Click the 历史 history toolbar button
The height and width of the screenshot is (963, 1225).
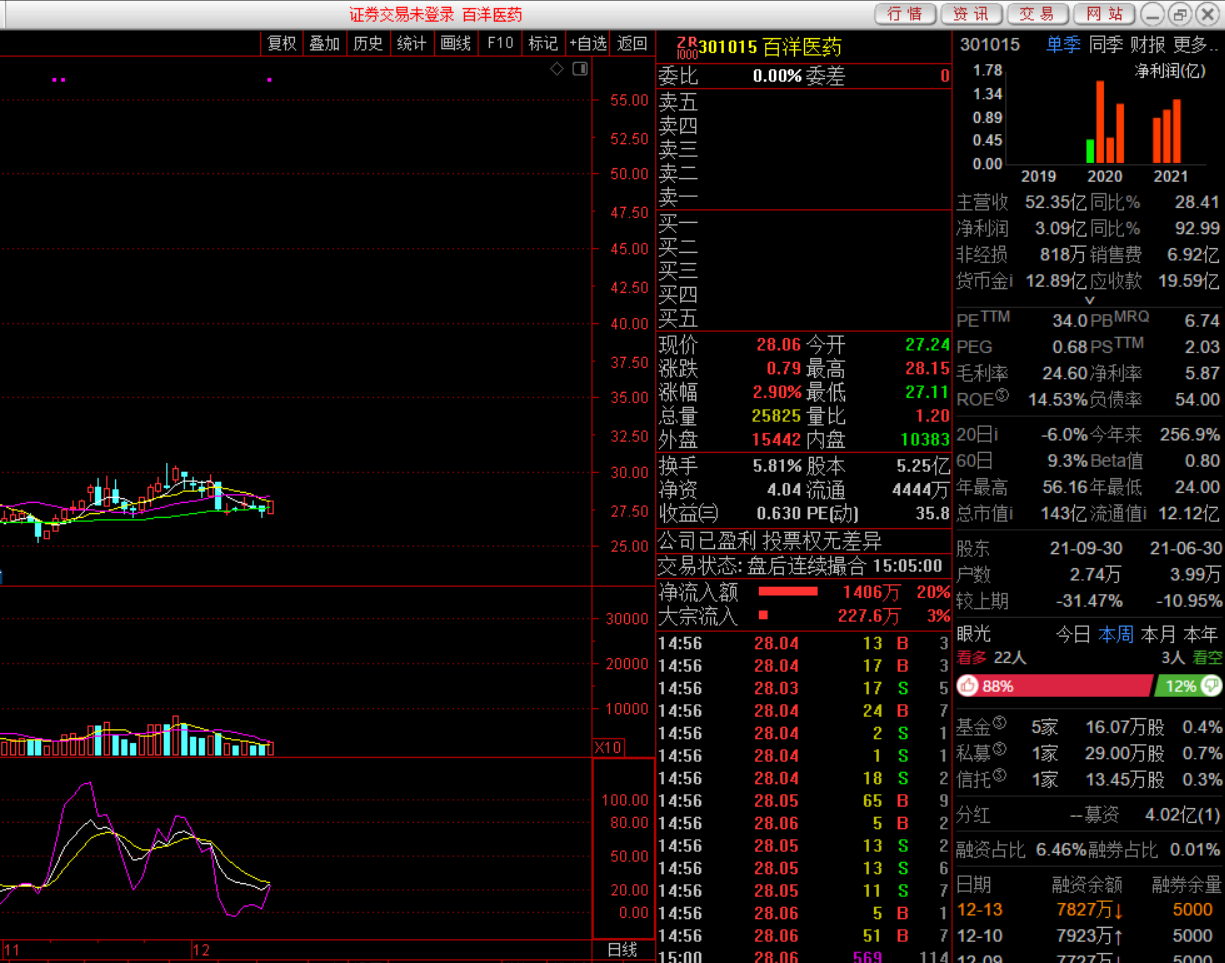point(368,43)
